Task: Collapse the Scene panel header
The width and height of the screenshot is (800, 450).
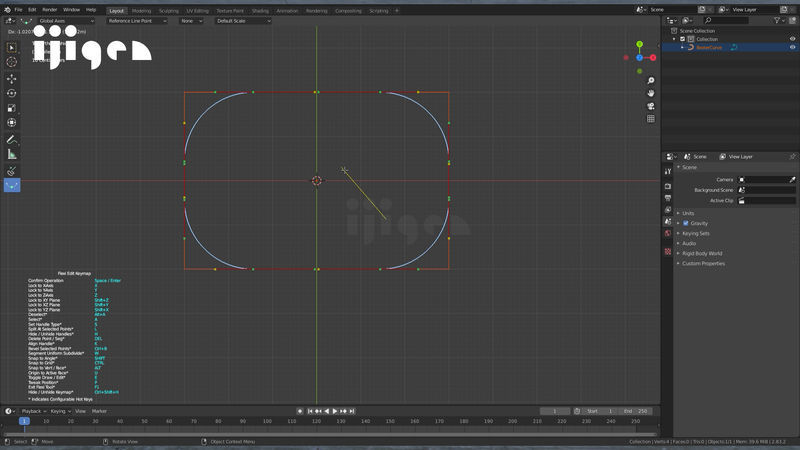Action: point(687,167)
